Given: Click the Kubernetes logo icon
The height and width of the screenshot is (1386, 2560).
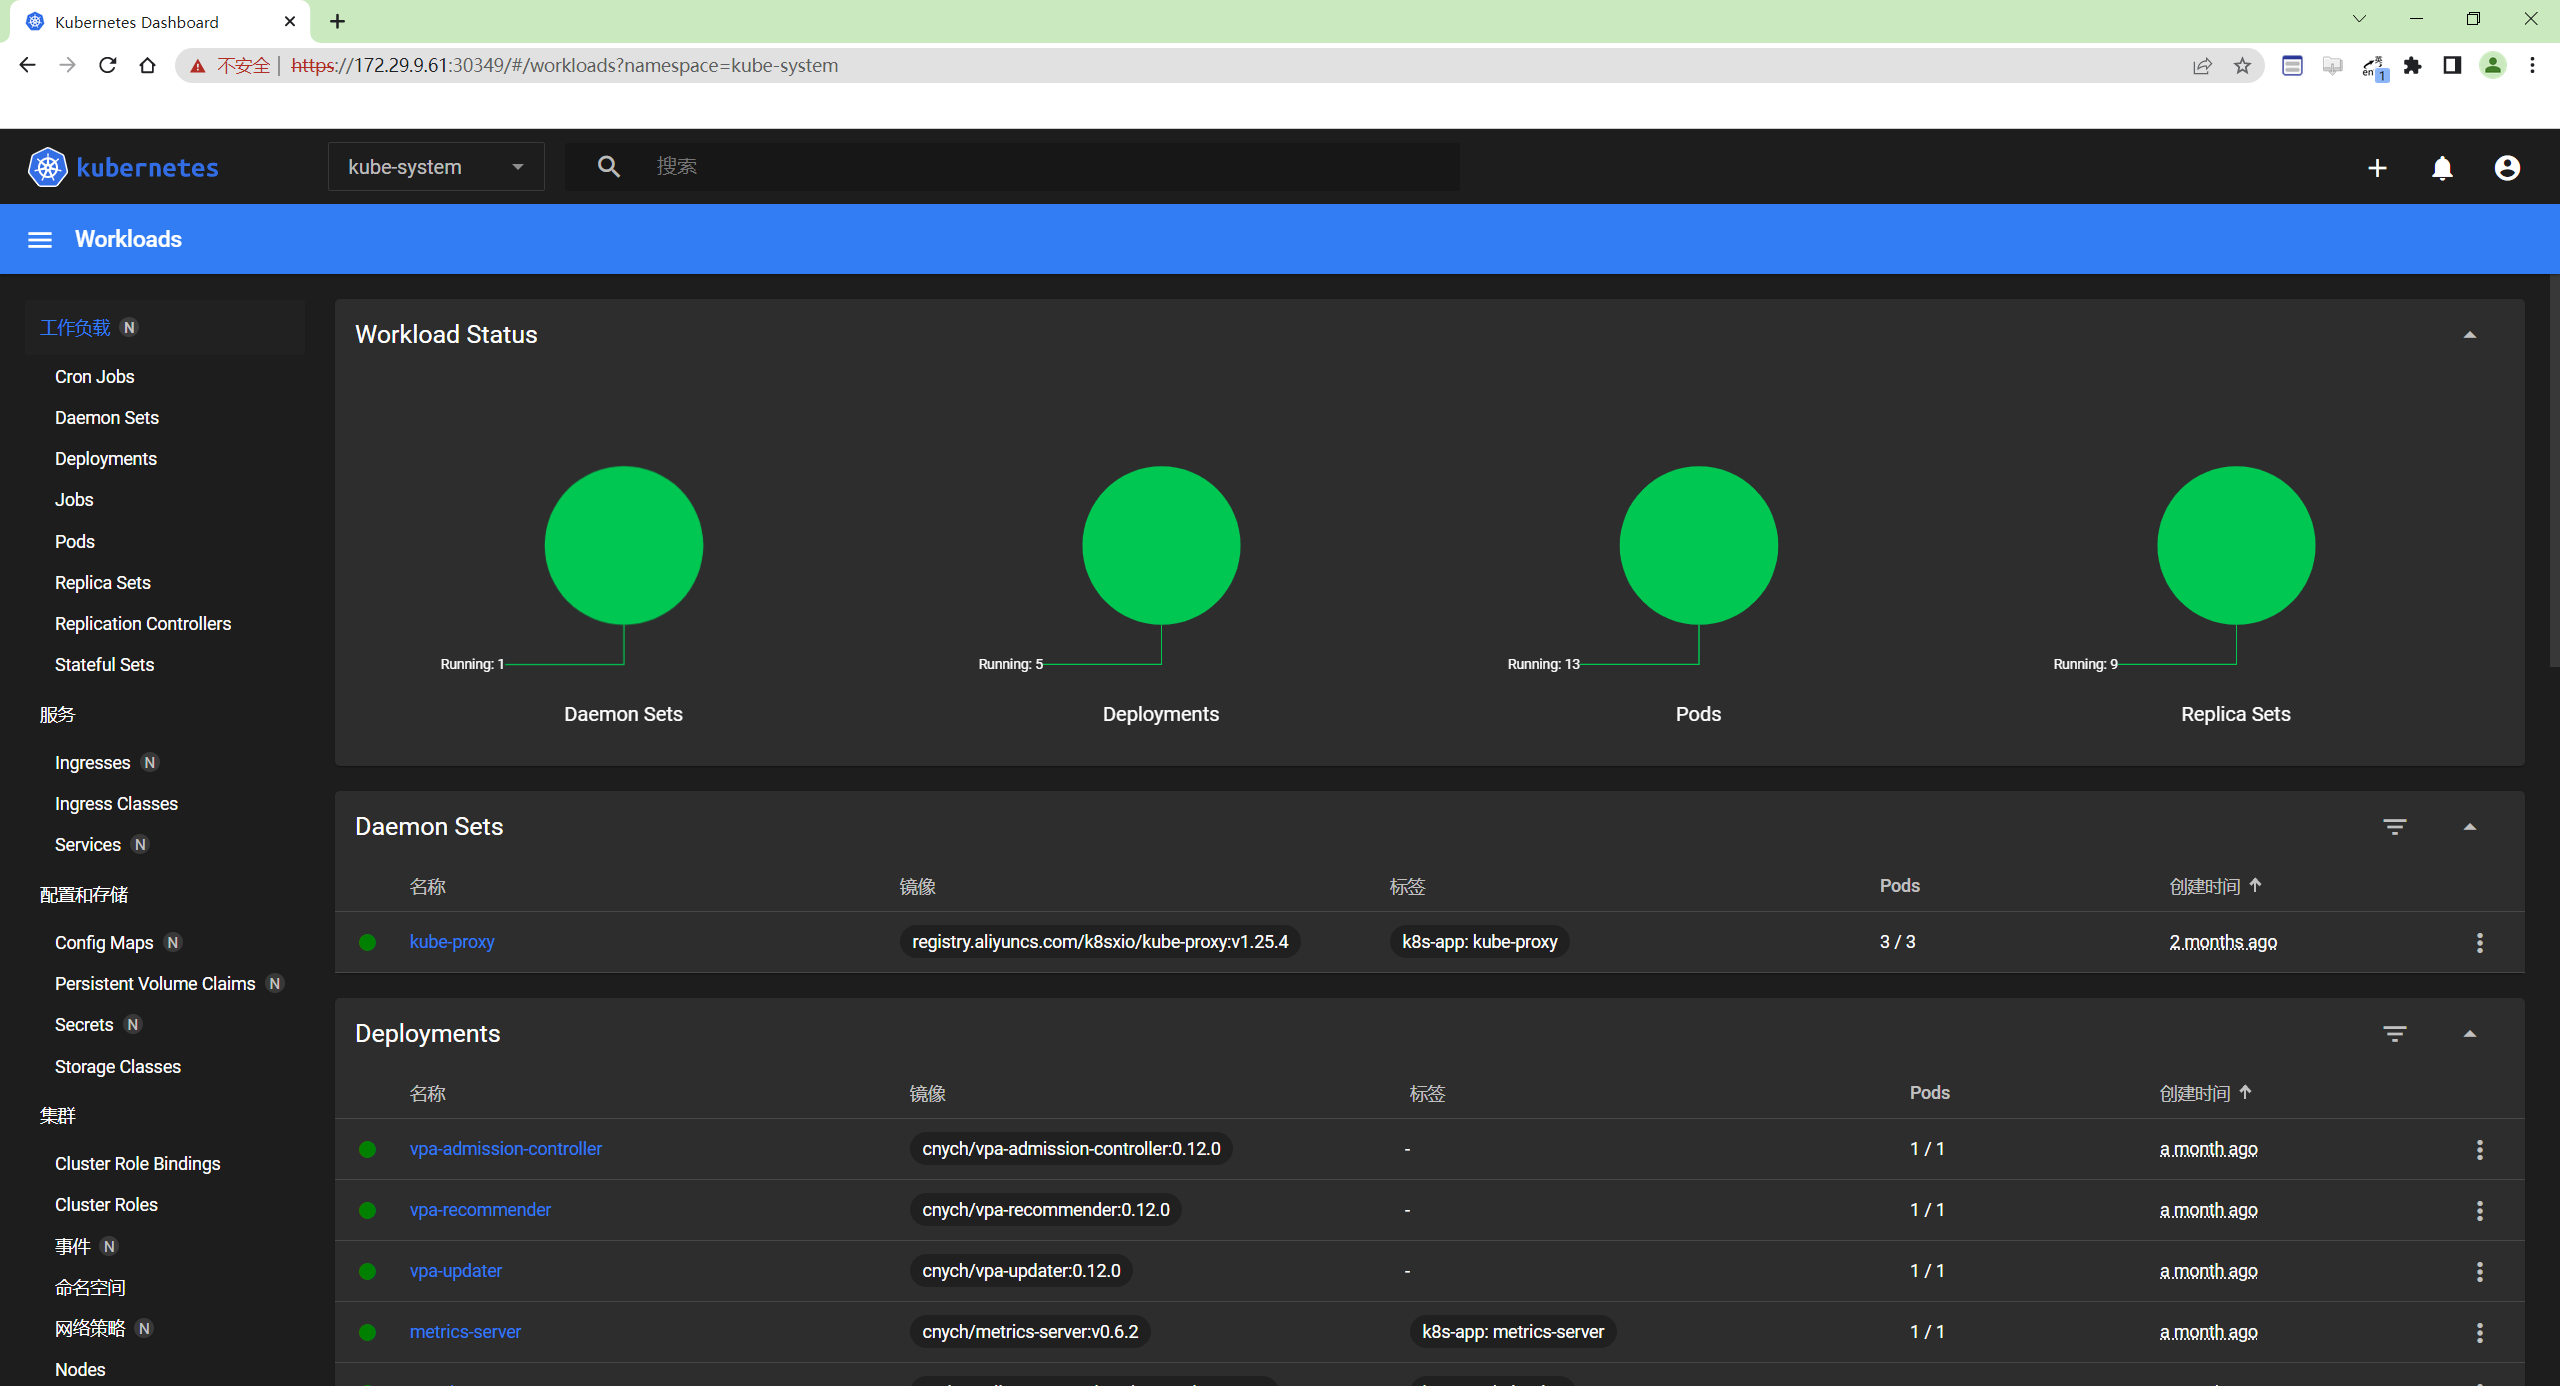Looking at the screenshot, I should (47, 167).
